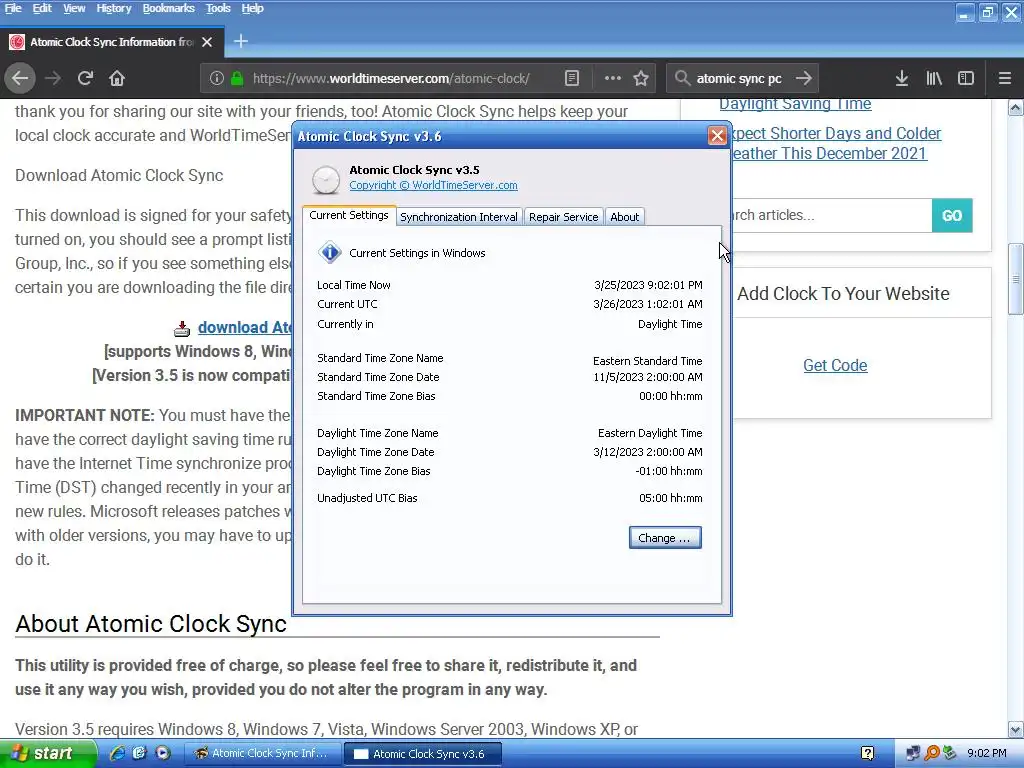Open the Edit menu
Image resolution: width=1024 pixels, height=768 pixels.
[x=42, y=8]
